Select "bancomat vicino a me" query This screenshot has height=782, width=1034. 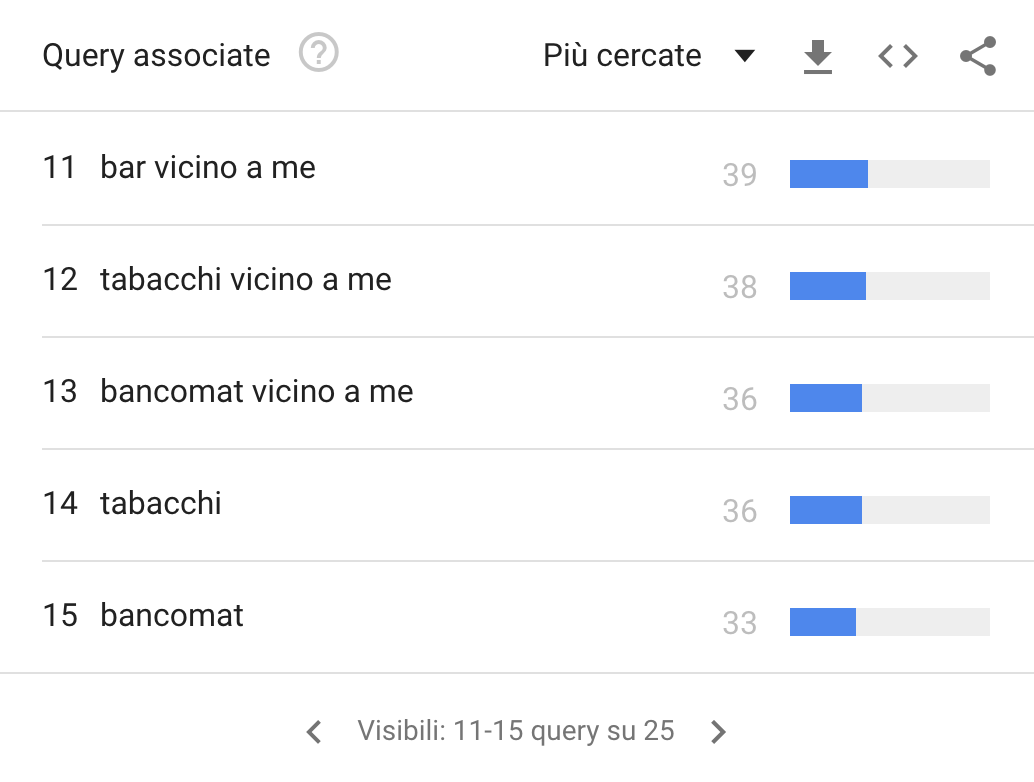coord(257,392)
